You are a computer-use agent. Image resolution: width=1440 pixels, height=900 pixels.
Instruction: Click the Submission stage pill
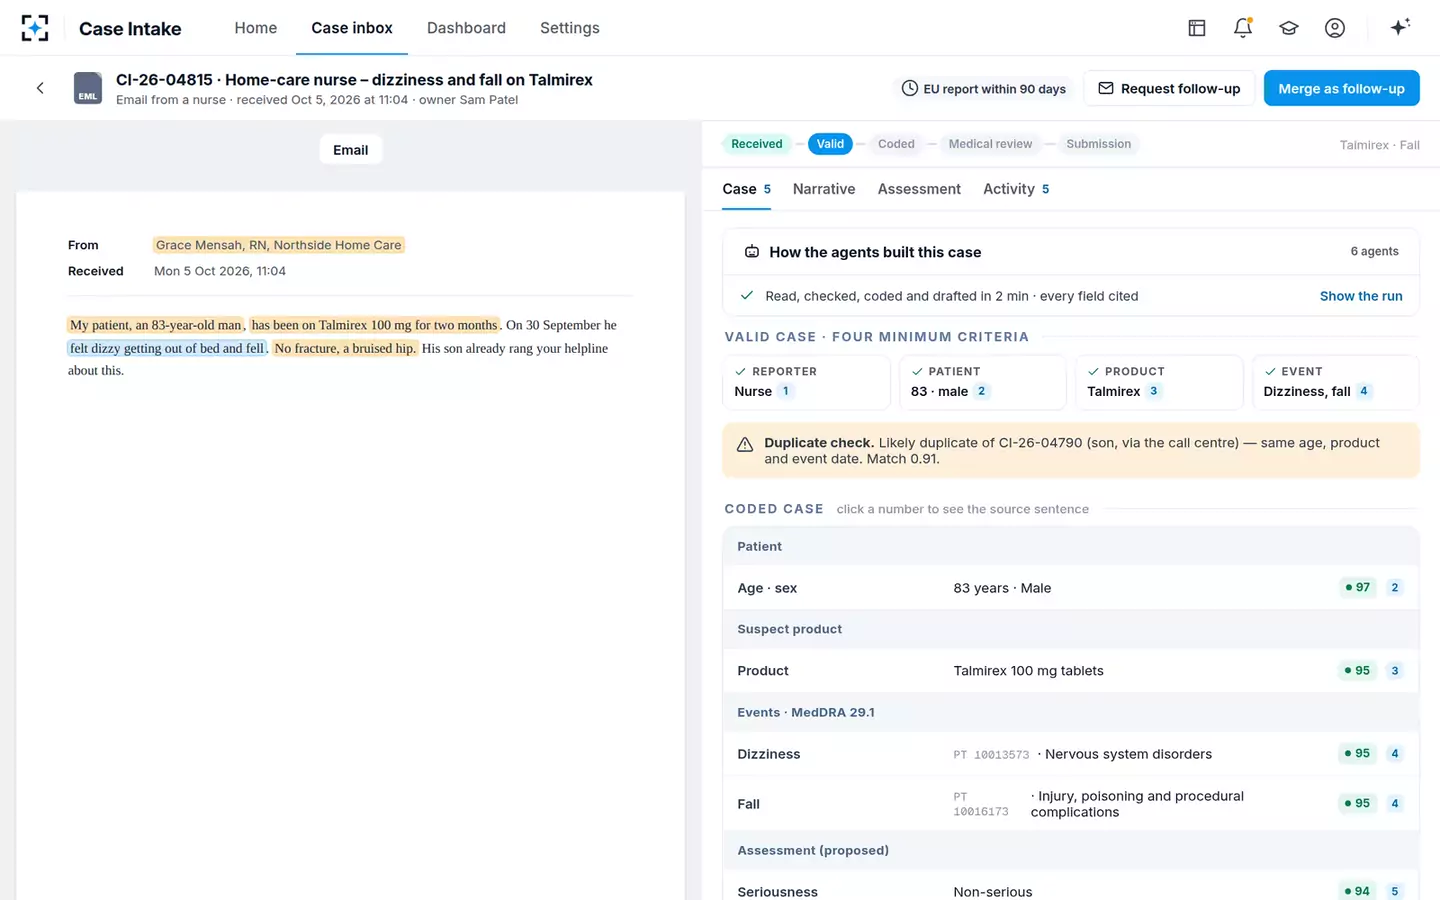tap(1098, 144)
